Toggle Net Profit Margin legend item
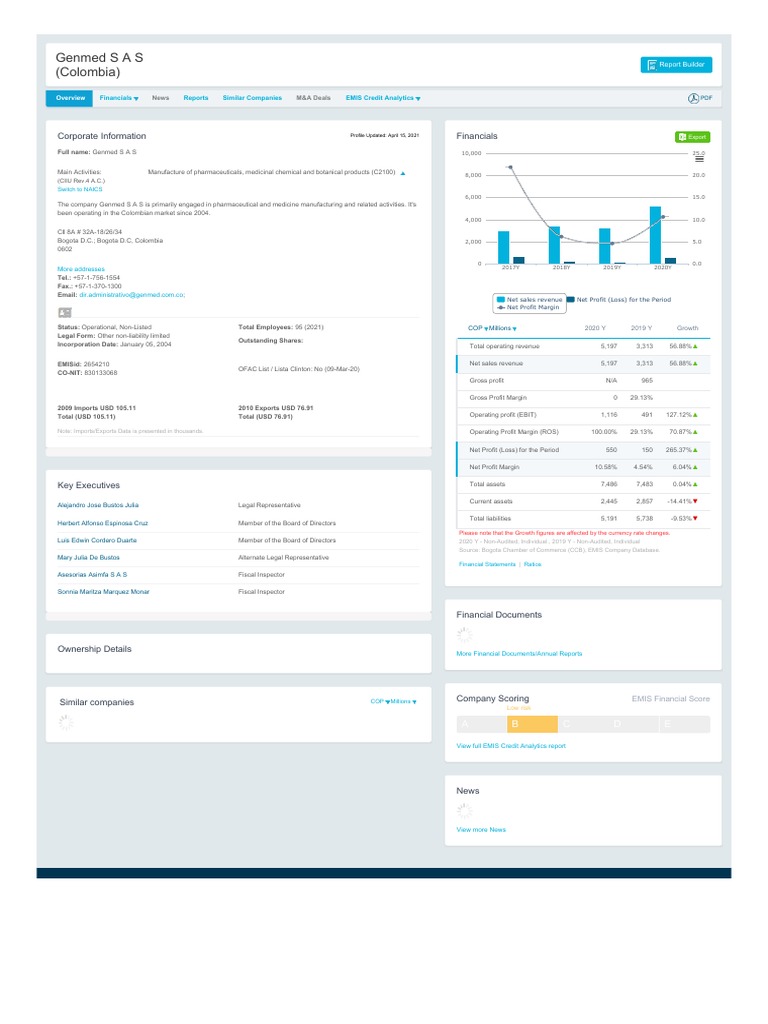Image resolution: width=768 pixels, height=1024 pixels. click(528, 308)
